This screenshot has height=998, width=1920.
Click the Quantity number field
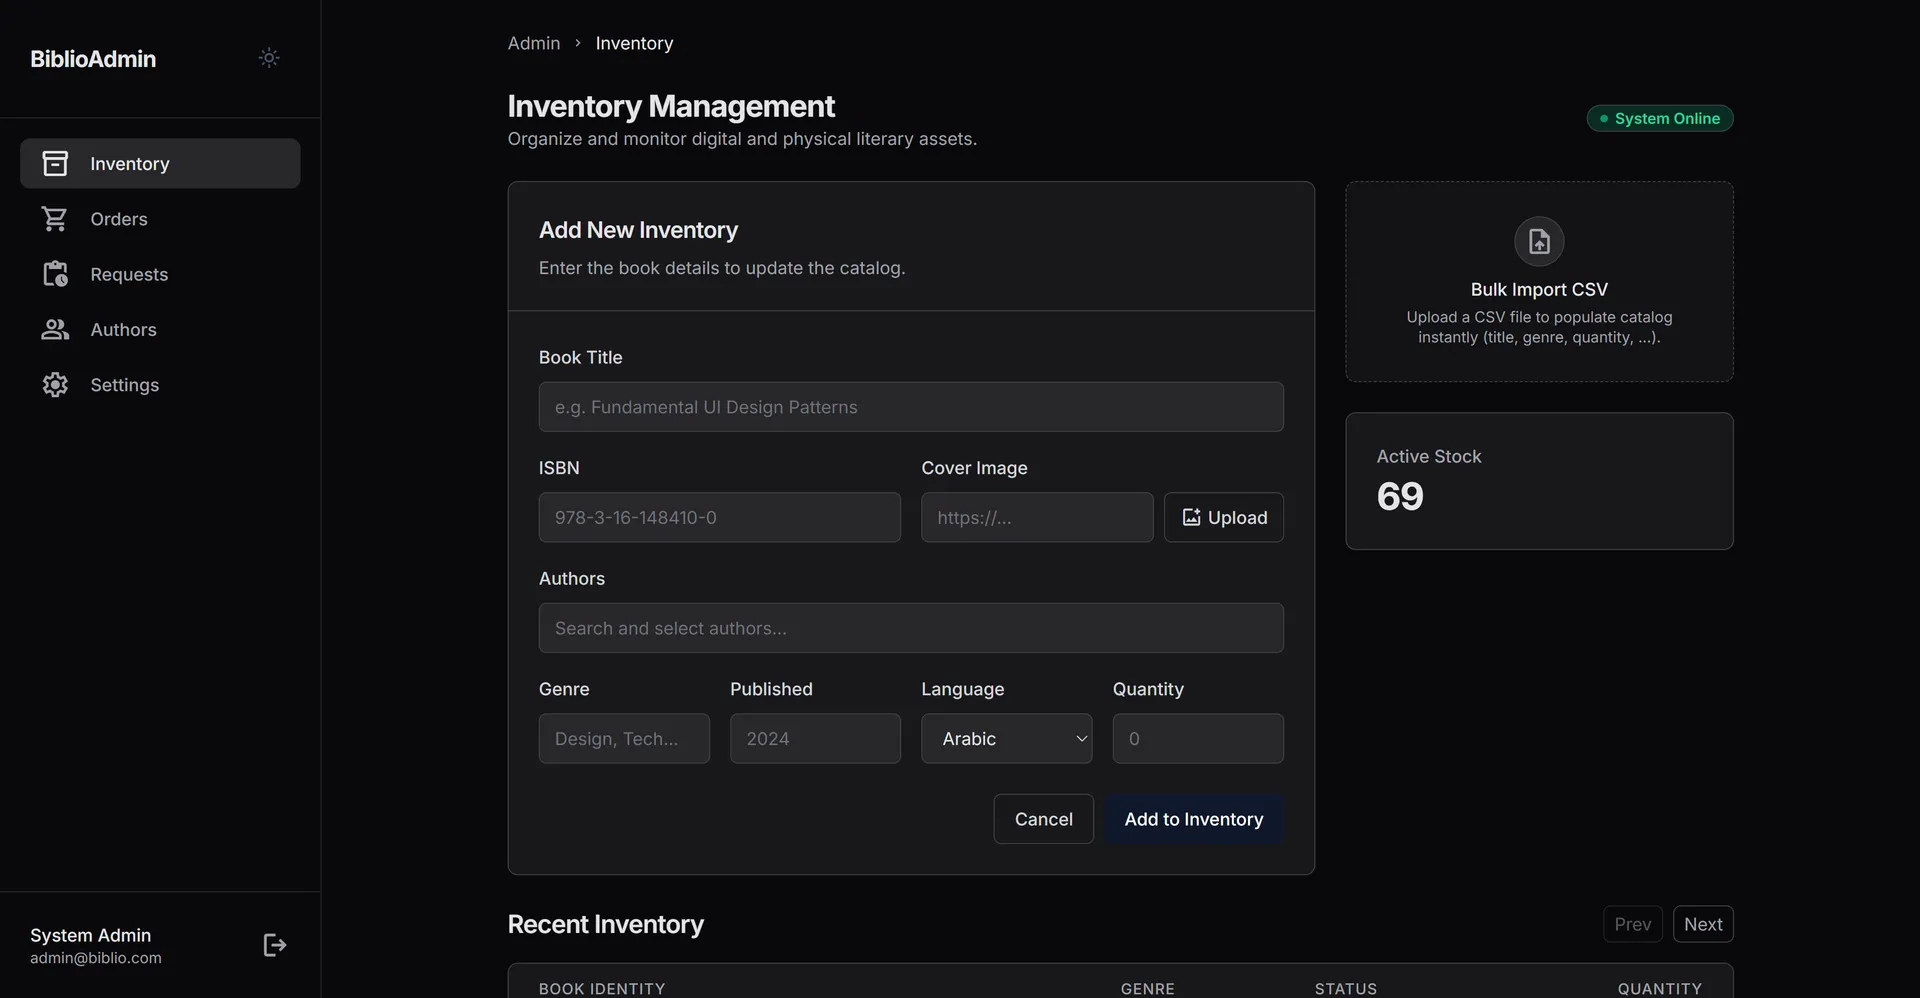(1198, 738)
